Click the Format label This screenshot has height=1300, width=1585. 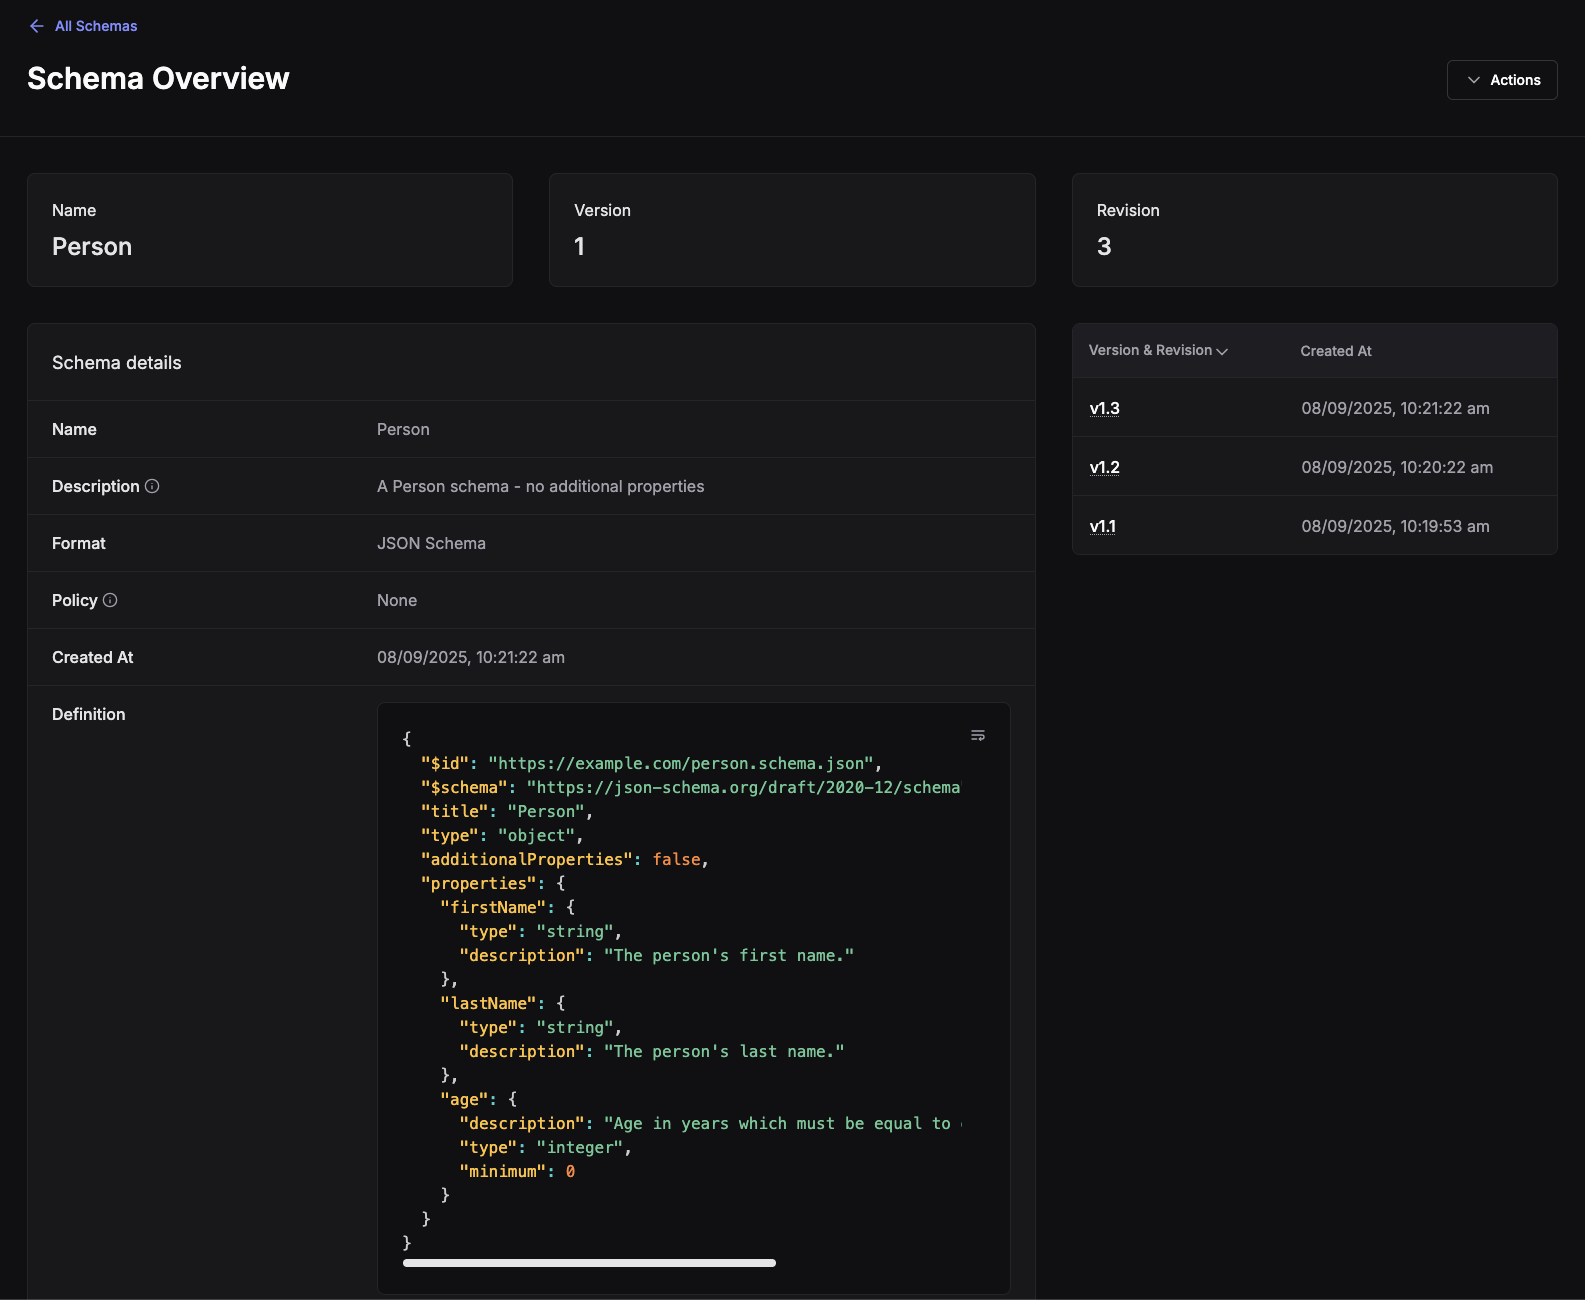[79, 543]
